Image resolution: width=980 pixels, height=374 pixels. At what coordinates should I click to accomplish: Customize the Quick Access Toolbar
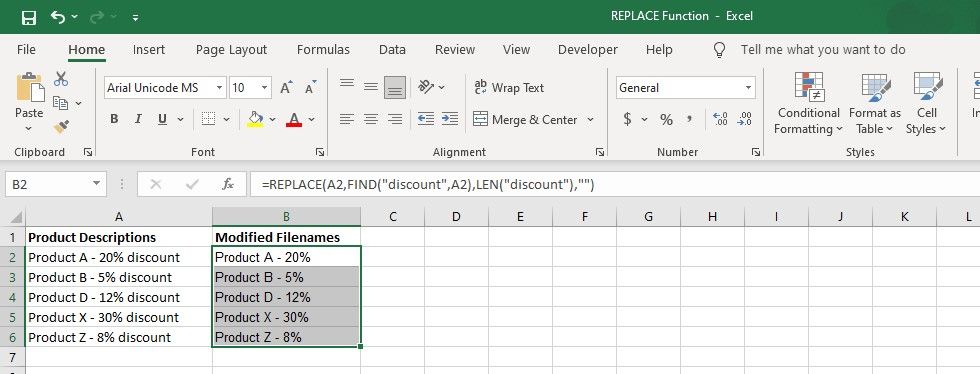(136, 18)
